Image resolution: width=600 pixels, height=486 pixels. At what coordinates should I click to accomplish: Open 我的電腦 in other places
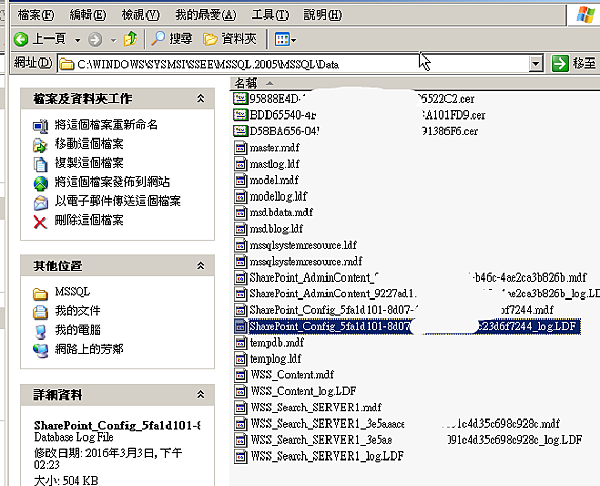click(x=78, y=330)
